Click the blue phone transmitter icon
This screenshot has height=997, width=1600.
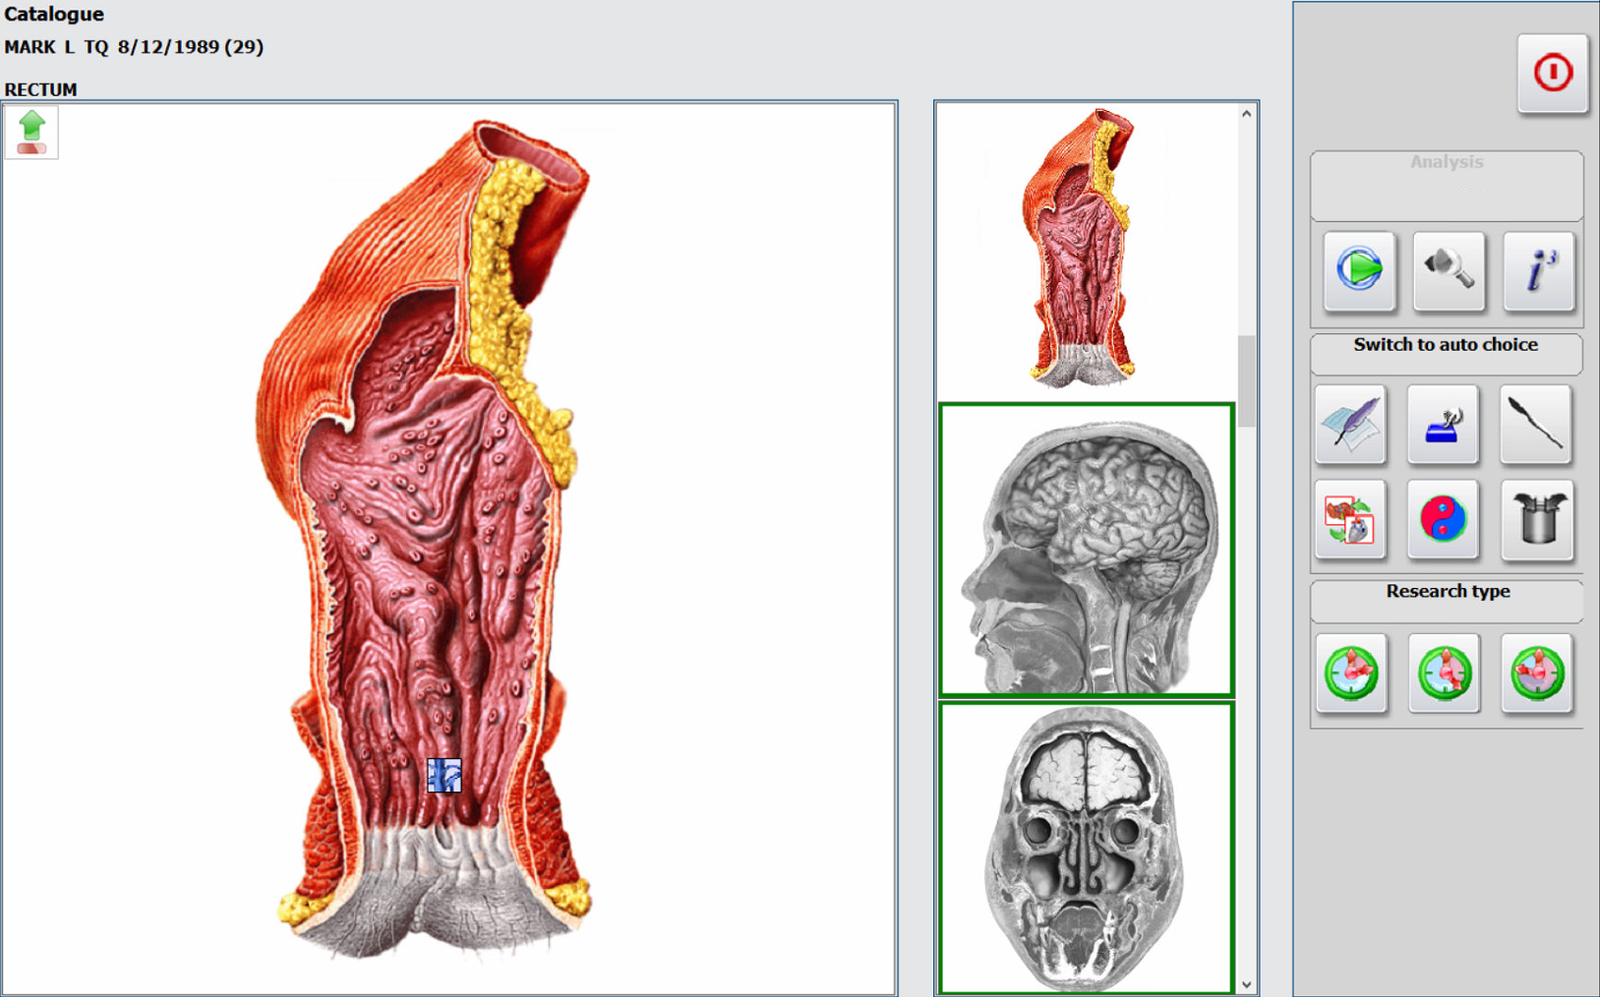[x=1443, y=424]
